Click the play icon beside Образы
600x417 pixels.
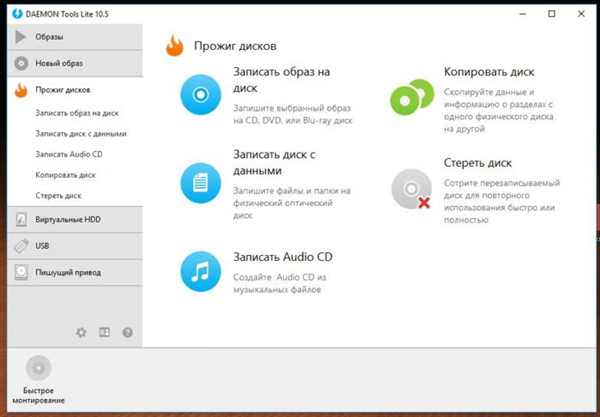coord(20,37)
